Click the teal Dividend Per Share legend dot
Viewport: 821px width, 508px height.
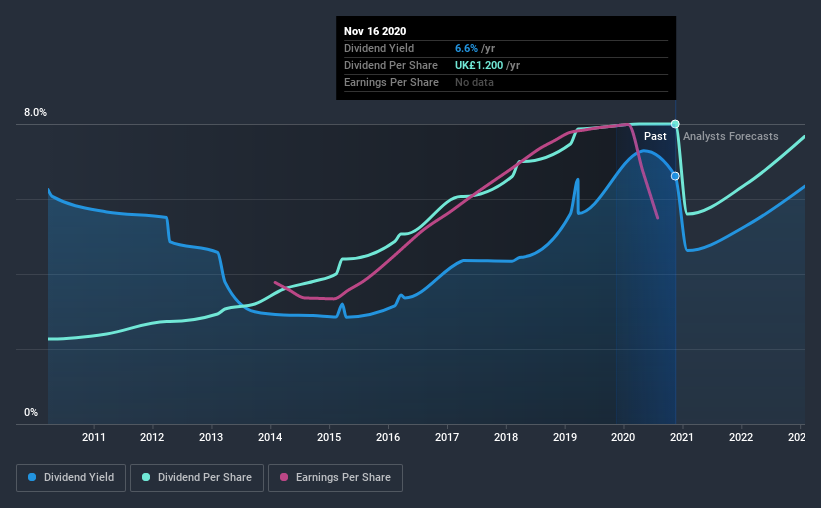tap(146, 477)
